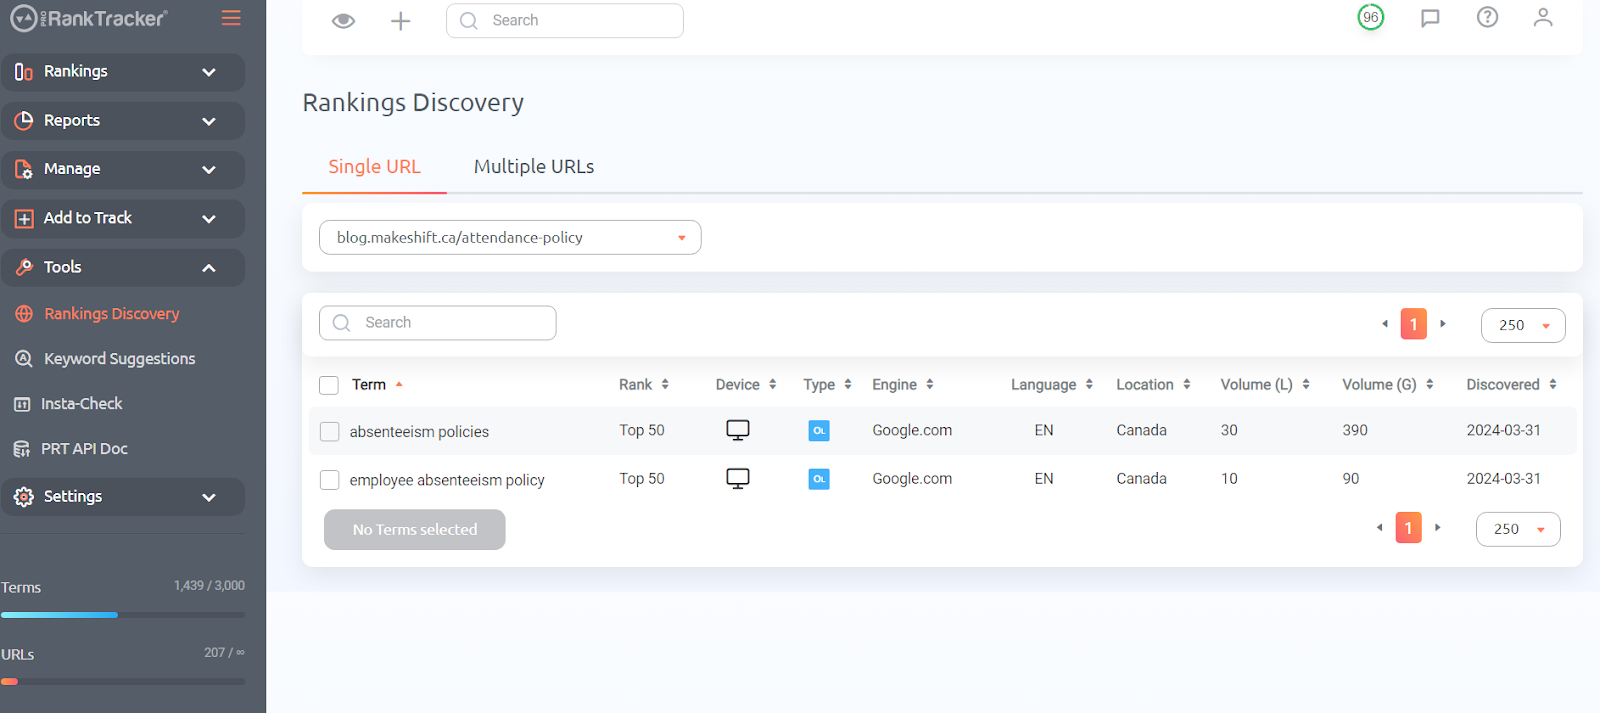
Task: Sort table by Language column
Action: [x=1052, y=385]
